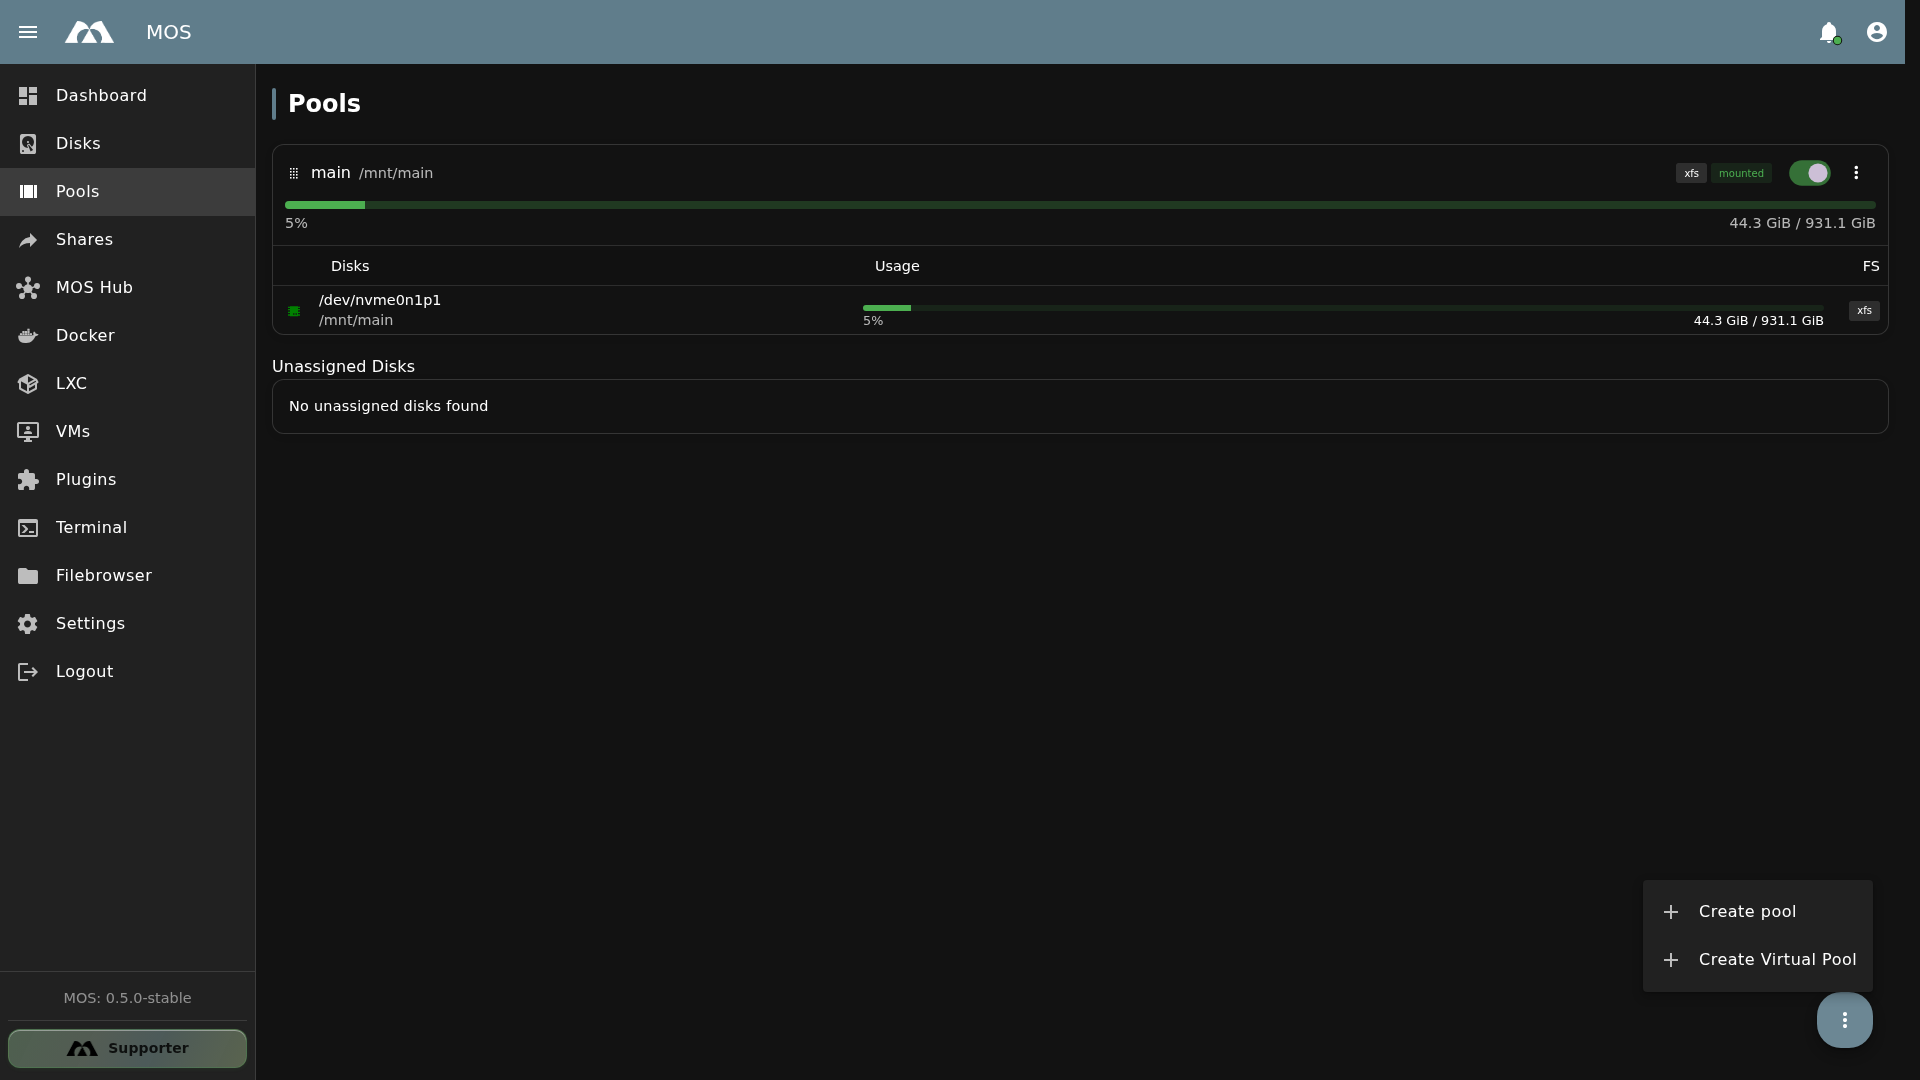This screenshot has height=1080, width=1920.
Task: Click the /mnt/main path next to pool name
Action: tap(396, 173)
